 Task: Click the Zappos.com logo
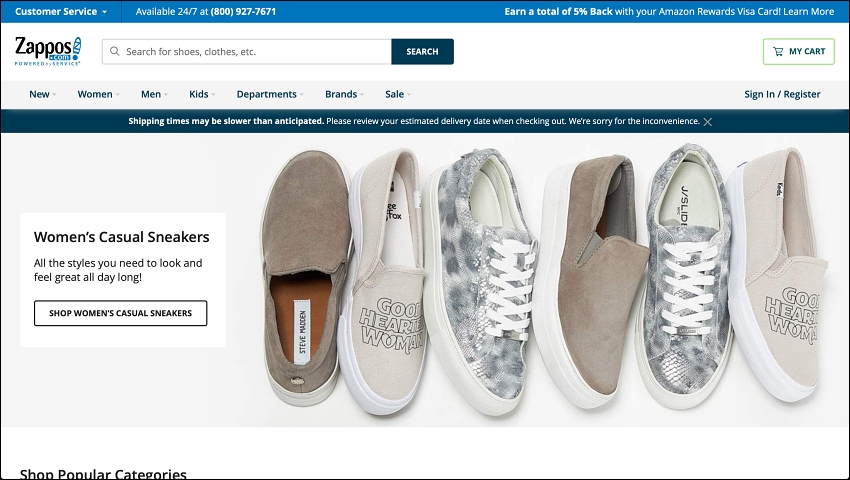point(48,52)
